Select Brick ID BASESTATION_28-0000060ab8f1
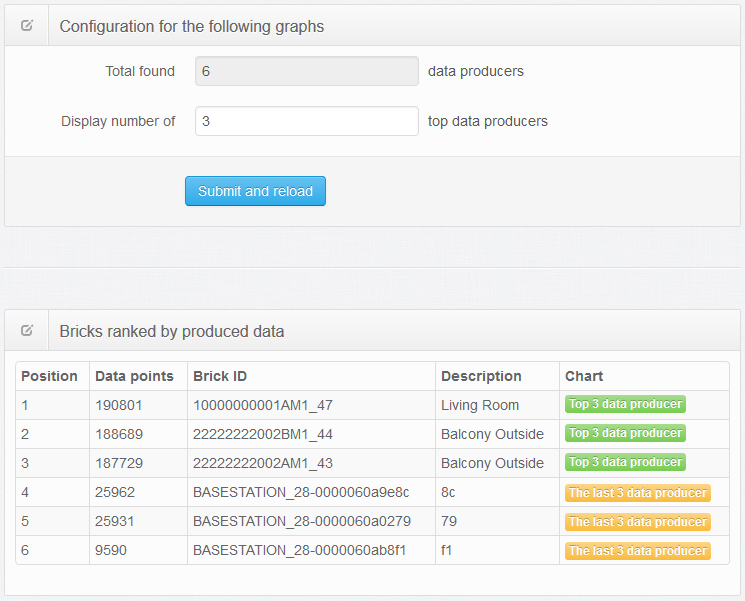Image resolution: width=745 pixels, height=601 pixels. (x=300, y=550)
